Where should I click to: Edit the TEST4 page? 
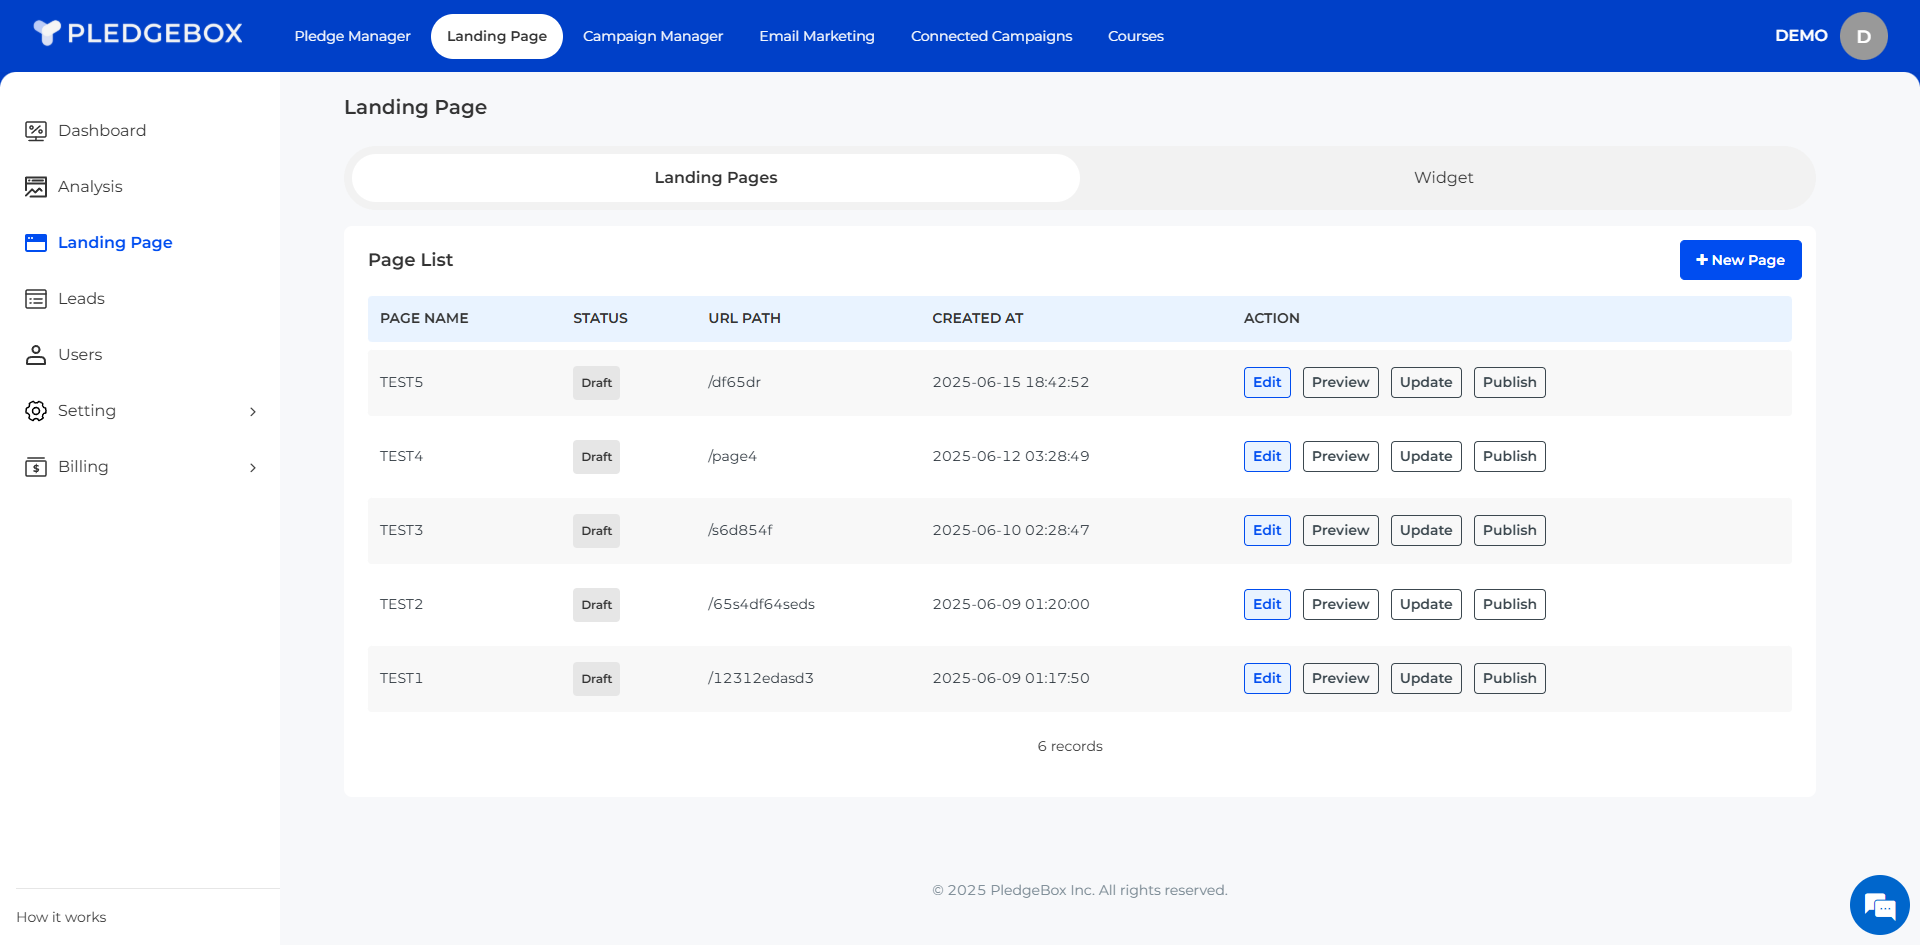tap(1267, 456)
